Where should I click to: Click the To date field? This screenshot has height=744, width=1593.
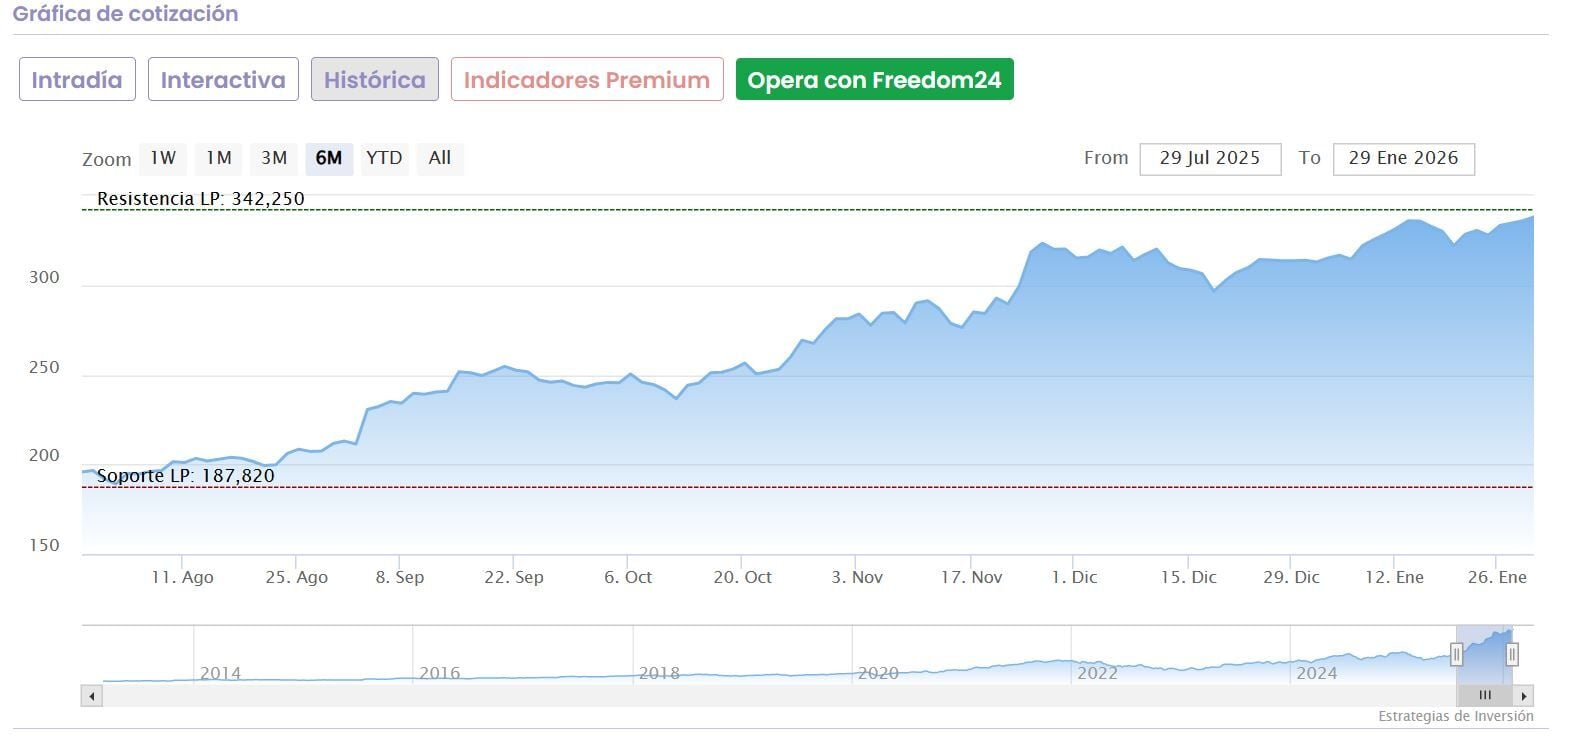click(x=1403, y=158)
